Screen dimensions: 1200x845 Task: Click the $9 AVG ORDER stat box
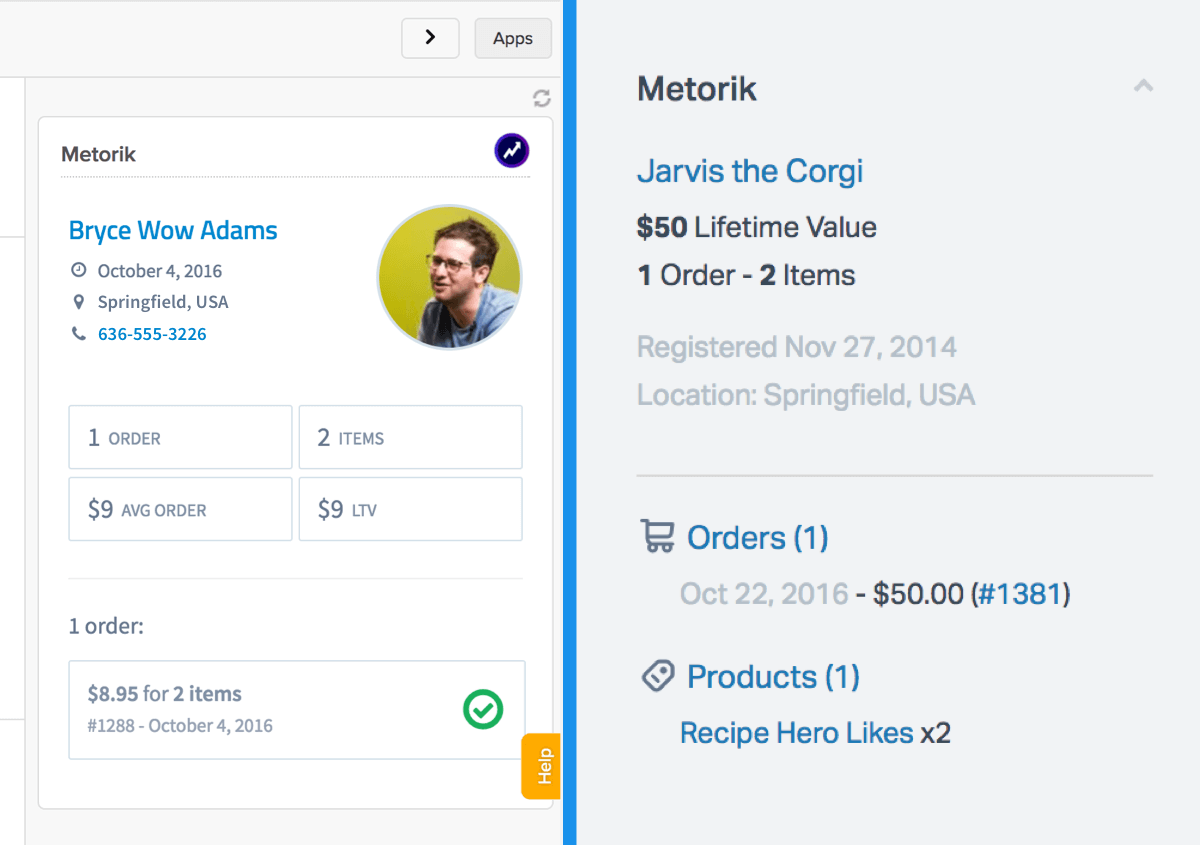pos(180,509)
